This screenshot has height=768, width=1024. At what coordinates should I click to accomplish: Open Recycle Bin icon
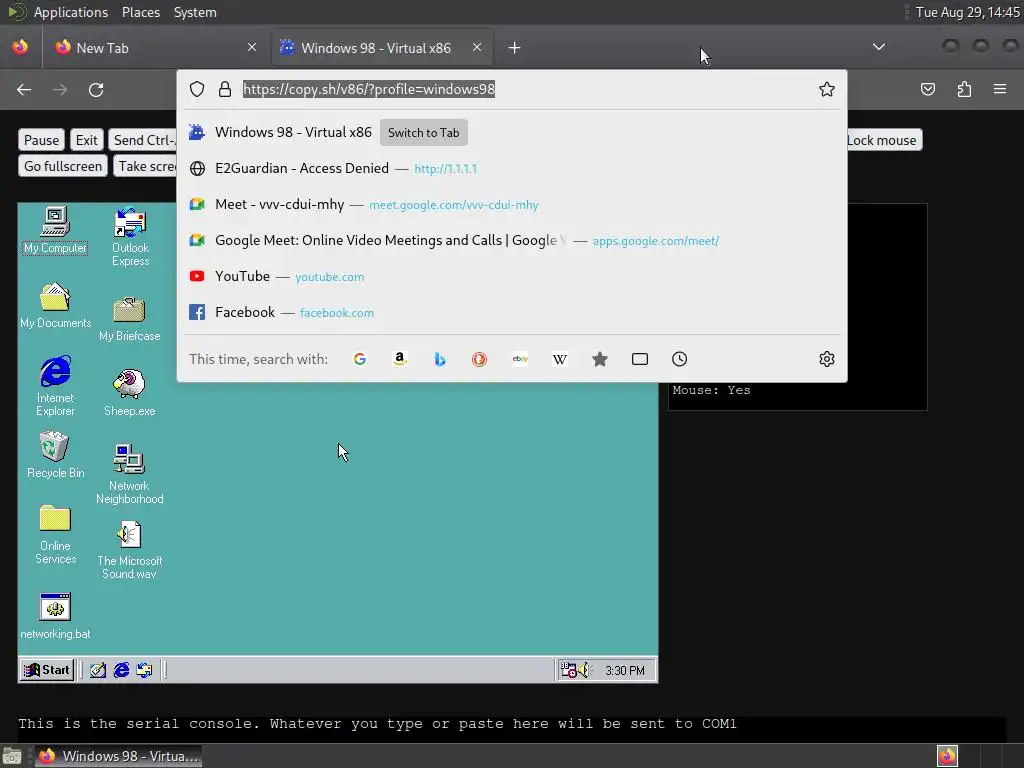tap(56, 455)
